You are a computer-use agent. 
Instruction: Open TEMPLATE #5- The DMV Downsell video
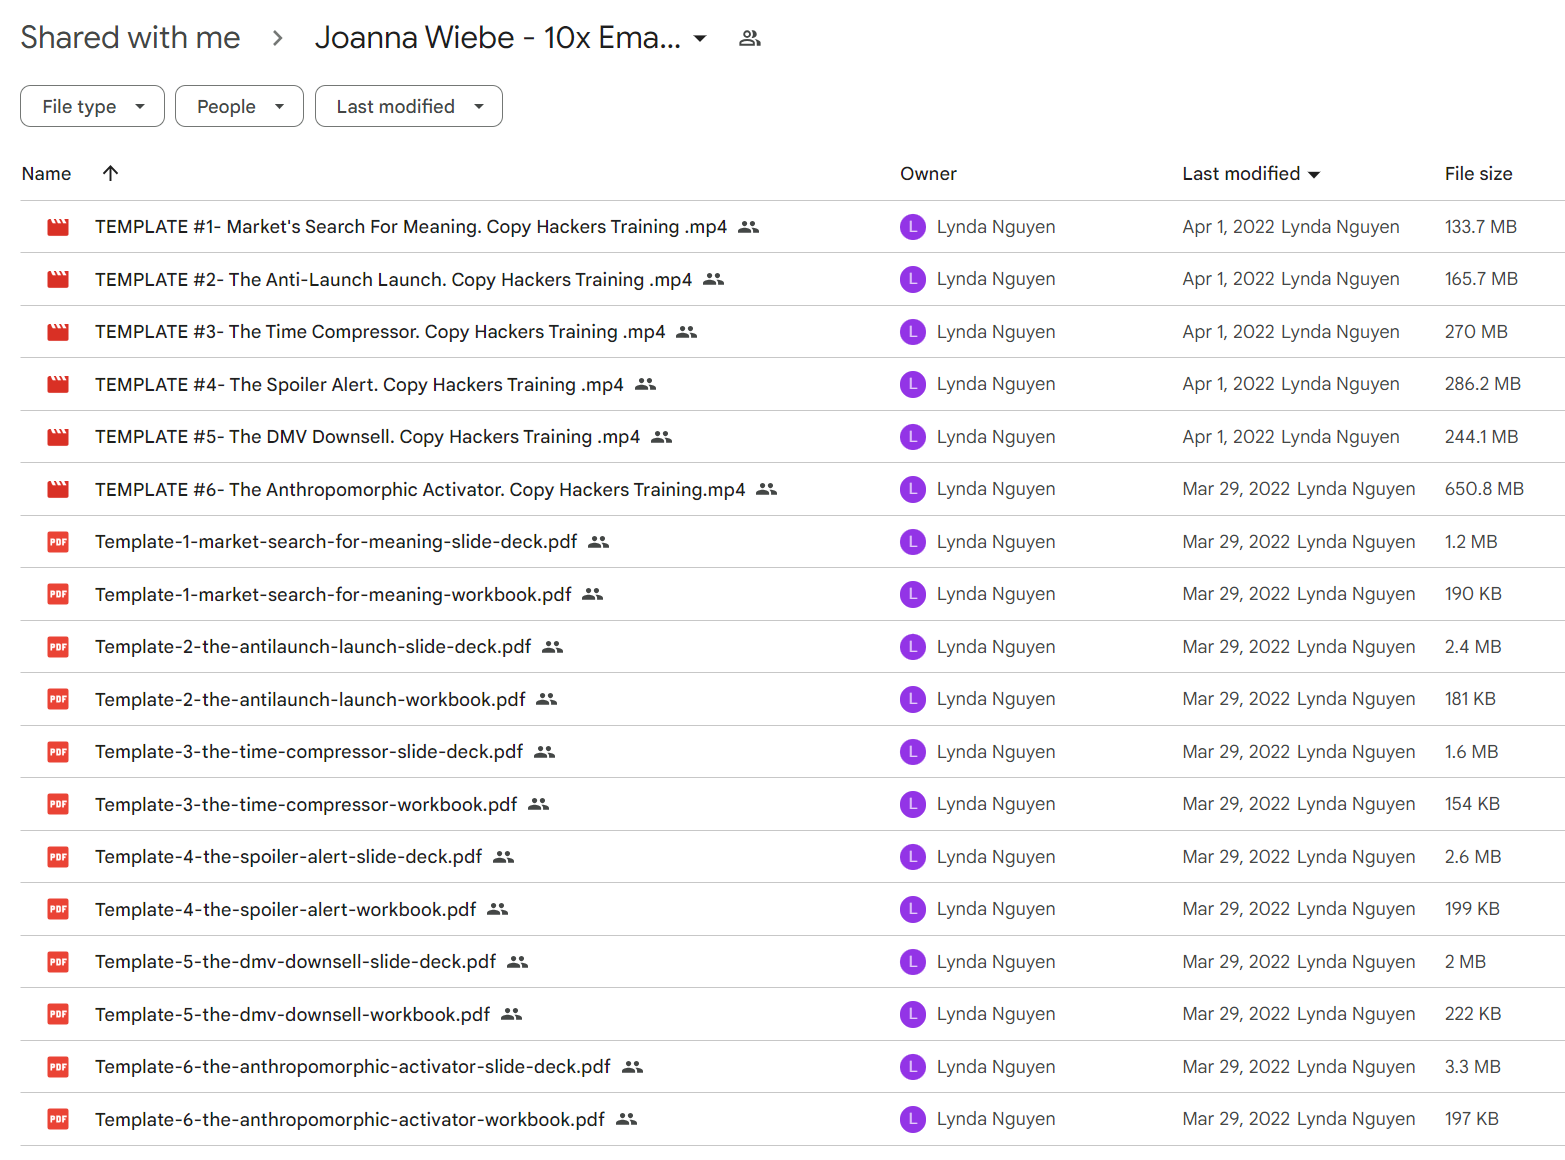[x=367, y=437]
